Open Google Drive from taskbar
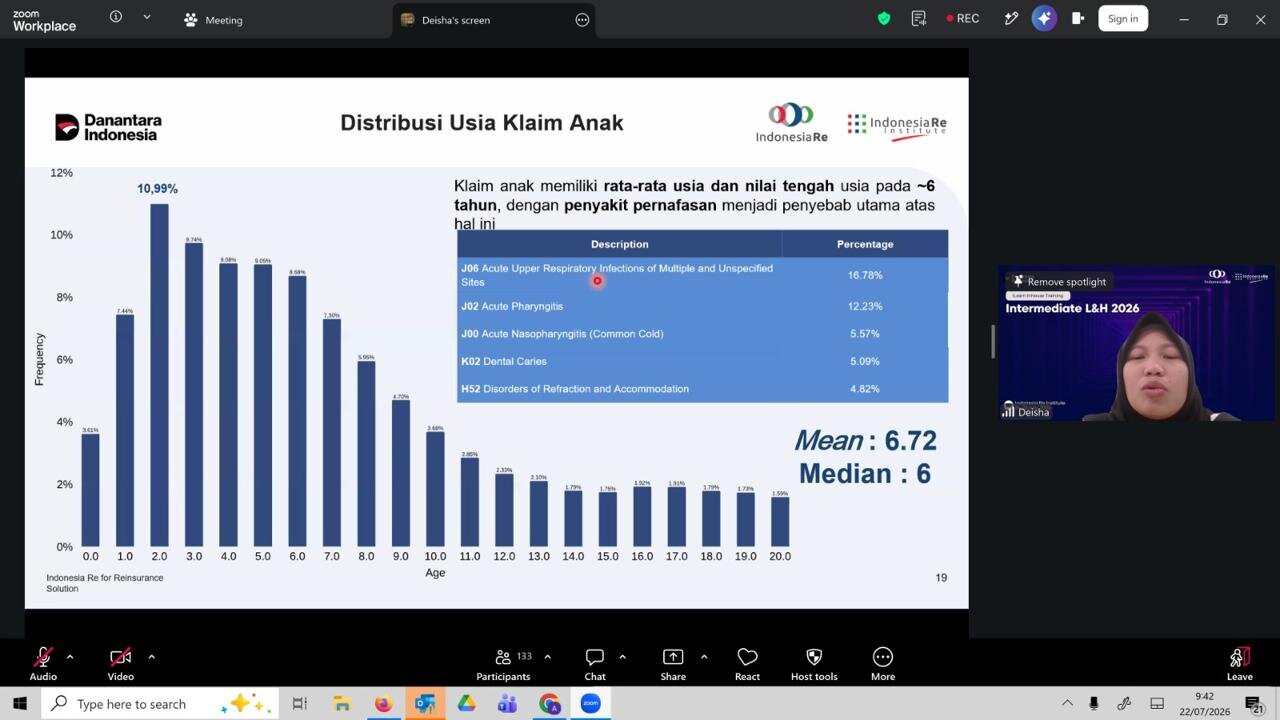This screenshot has width=1280, height=720. tap(466, 704)
